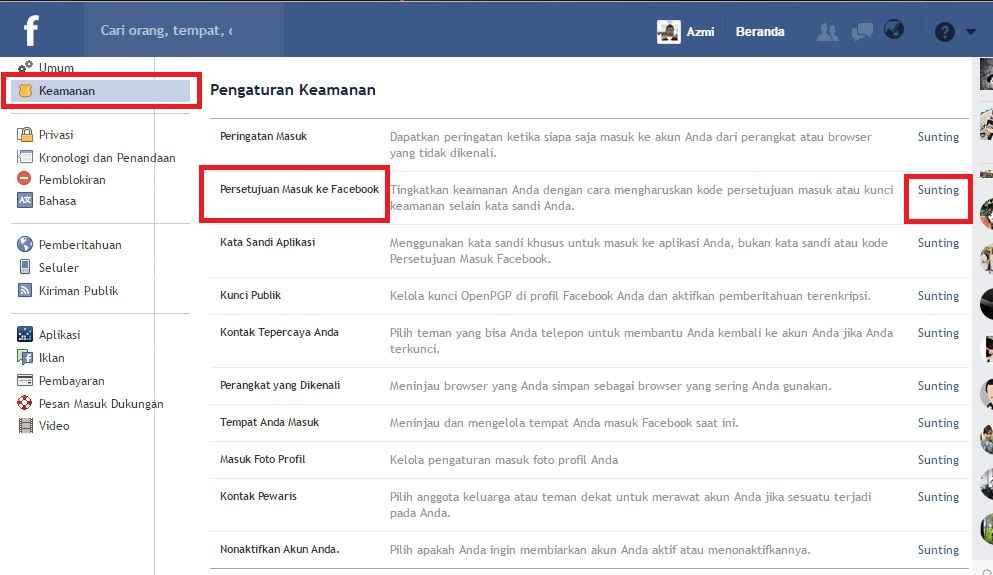Screen dimensions: 993x575
Task: Click Sunting for Tempat Anda Masuk
Action: pyautogui.click(x=938, y=423)
